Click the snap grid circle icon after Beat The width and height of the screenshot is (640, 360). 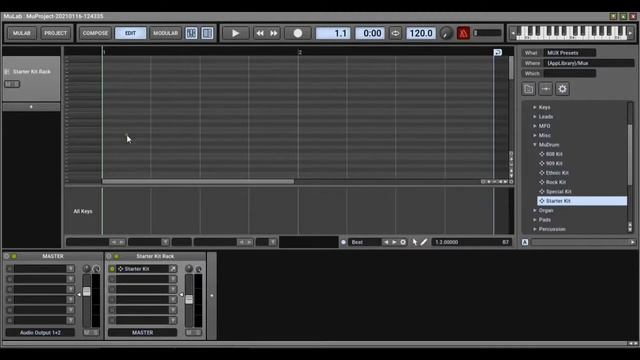click(403, 242)
